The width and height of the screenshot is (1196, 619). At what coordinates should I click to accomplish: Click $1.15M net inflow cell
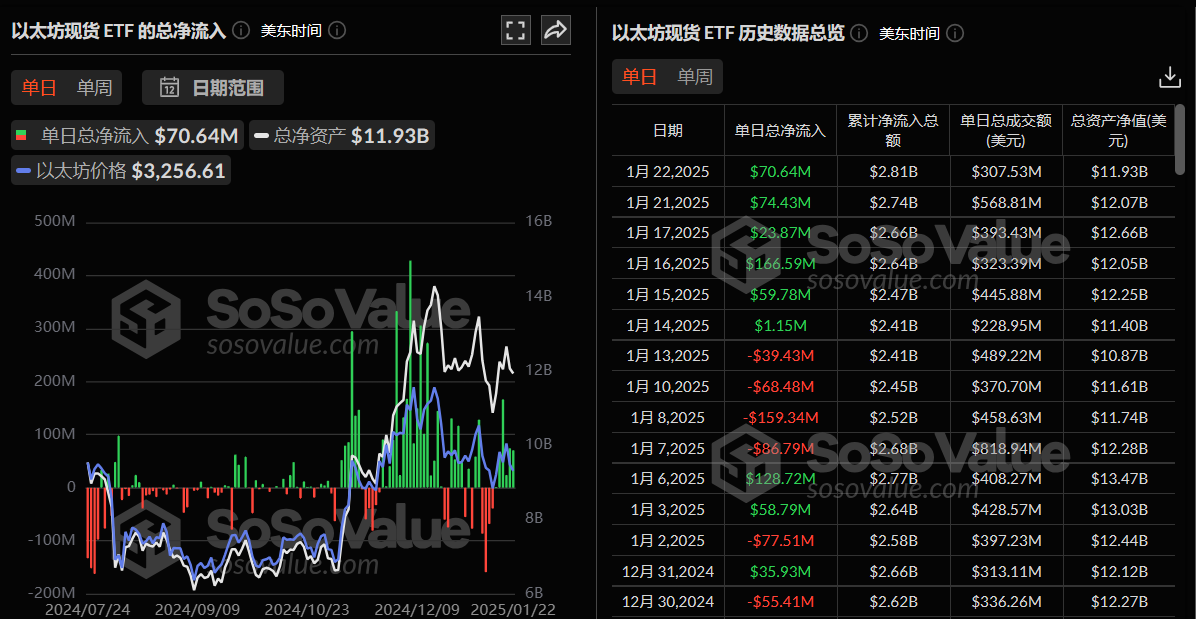coord(780,326)
